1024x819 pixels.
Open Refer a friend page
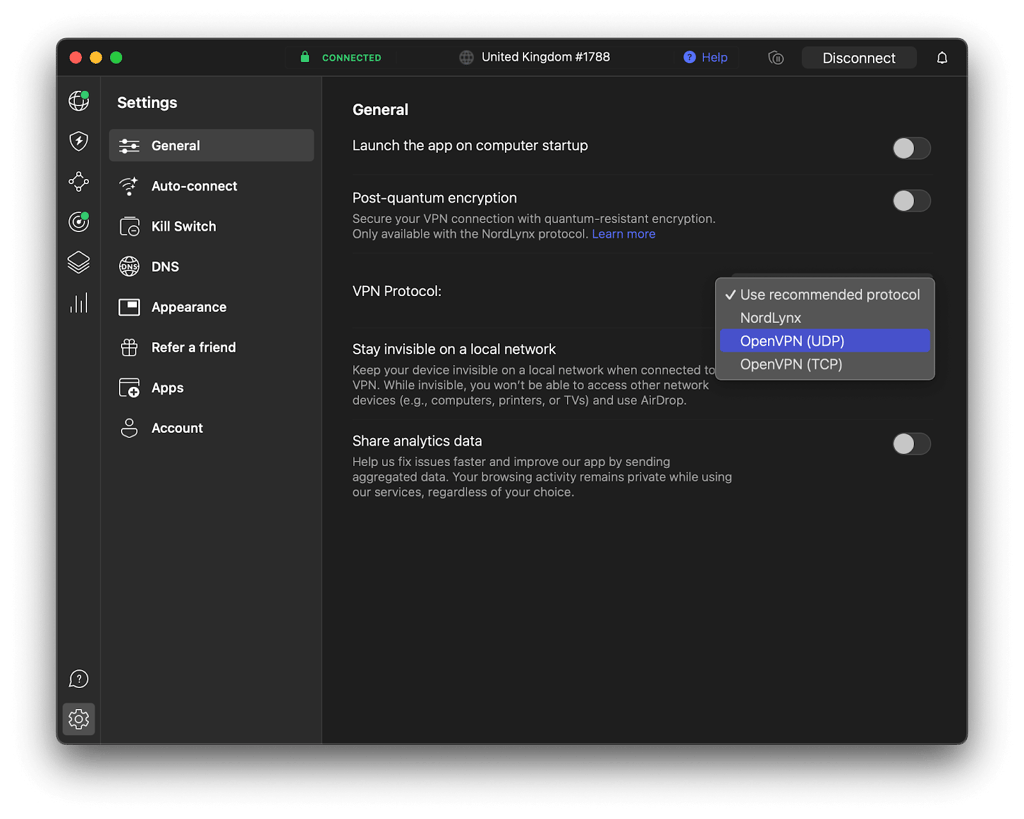[x=212, y=347]
